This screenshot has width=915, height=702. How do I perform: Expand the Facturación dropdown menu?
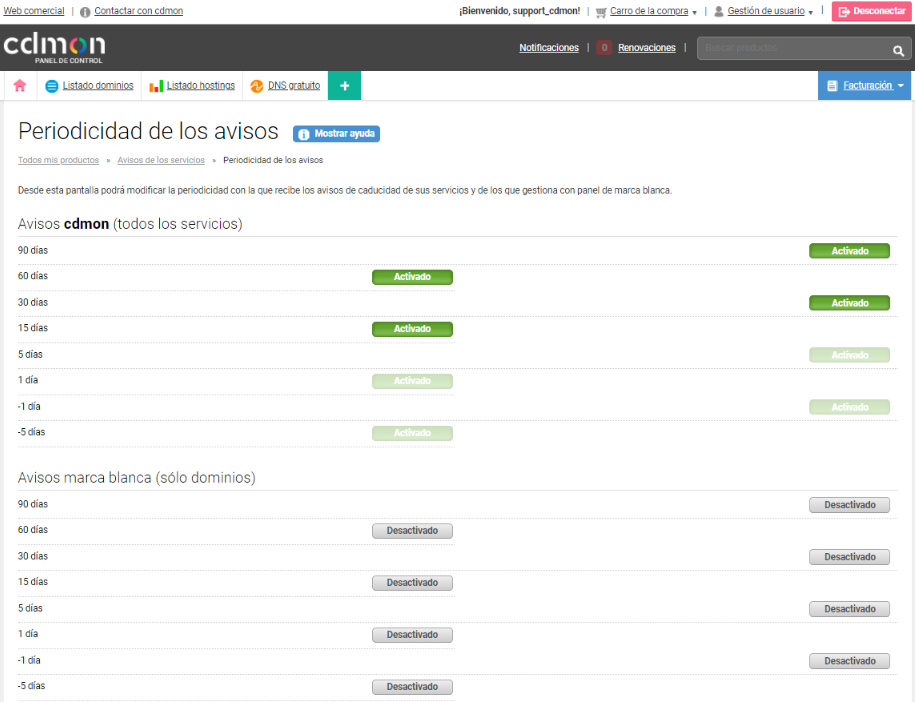(864, 86)
